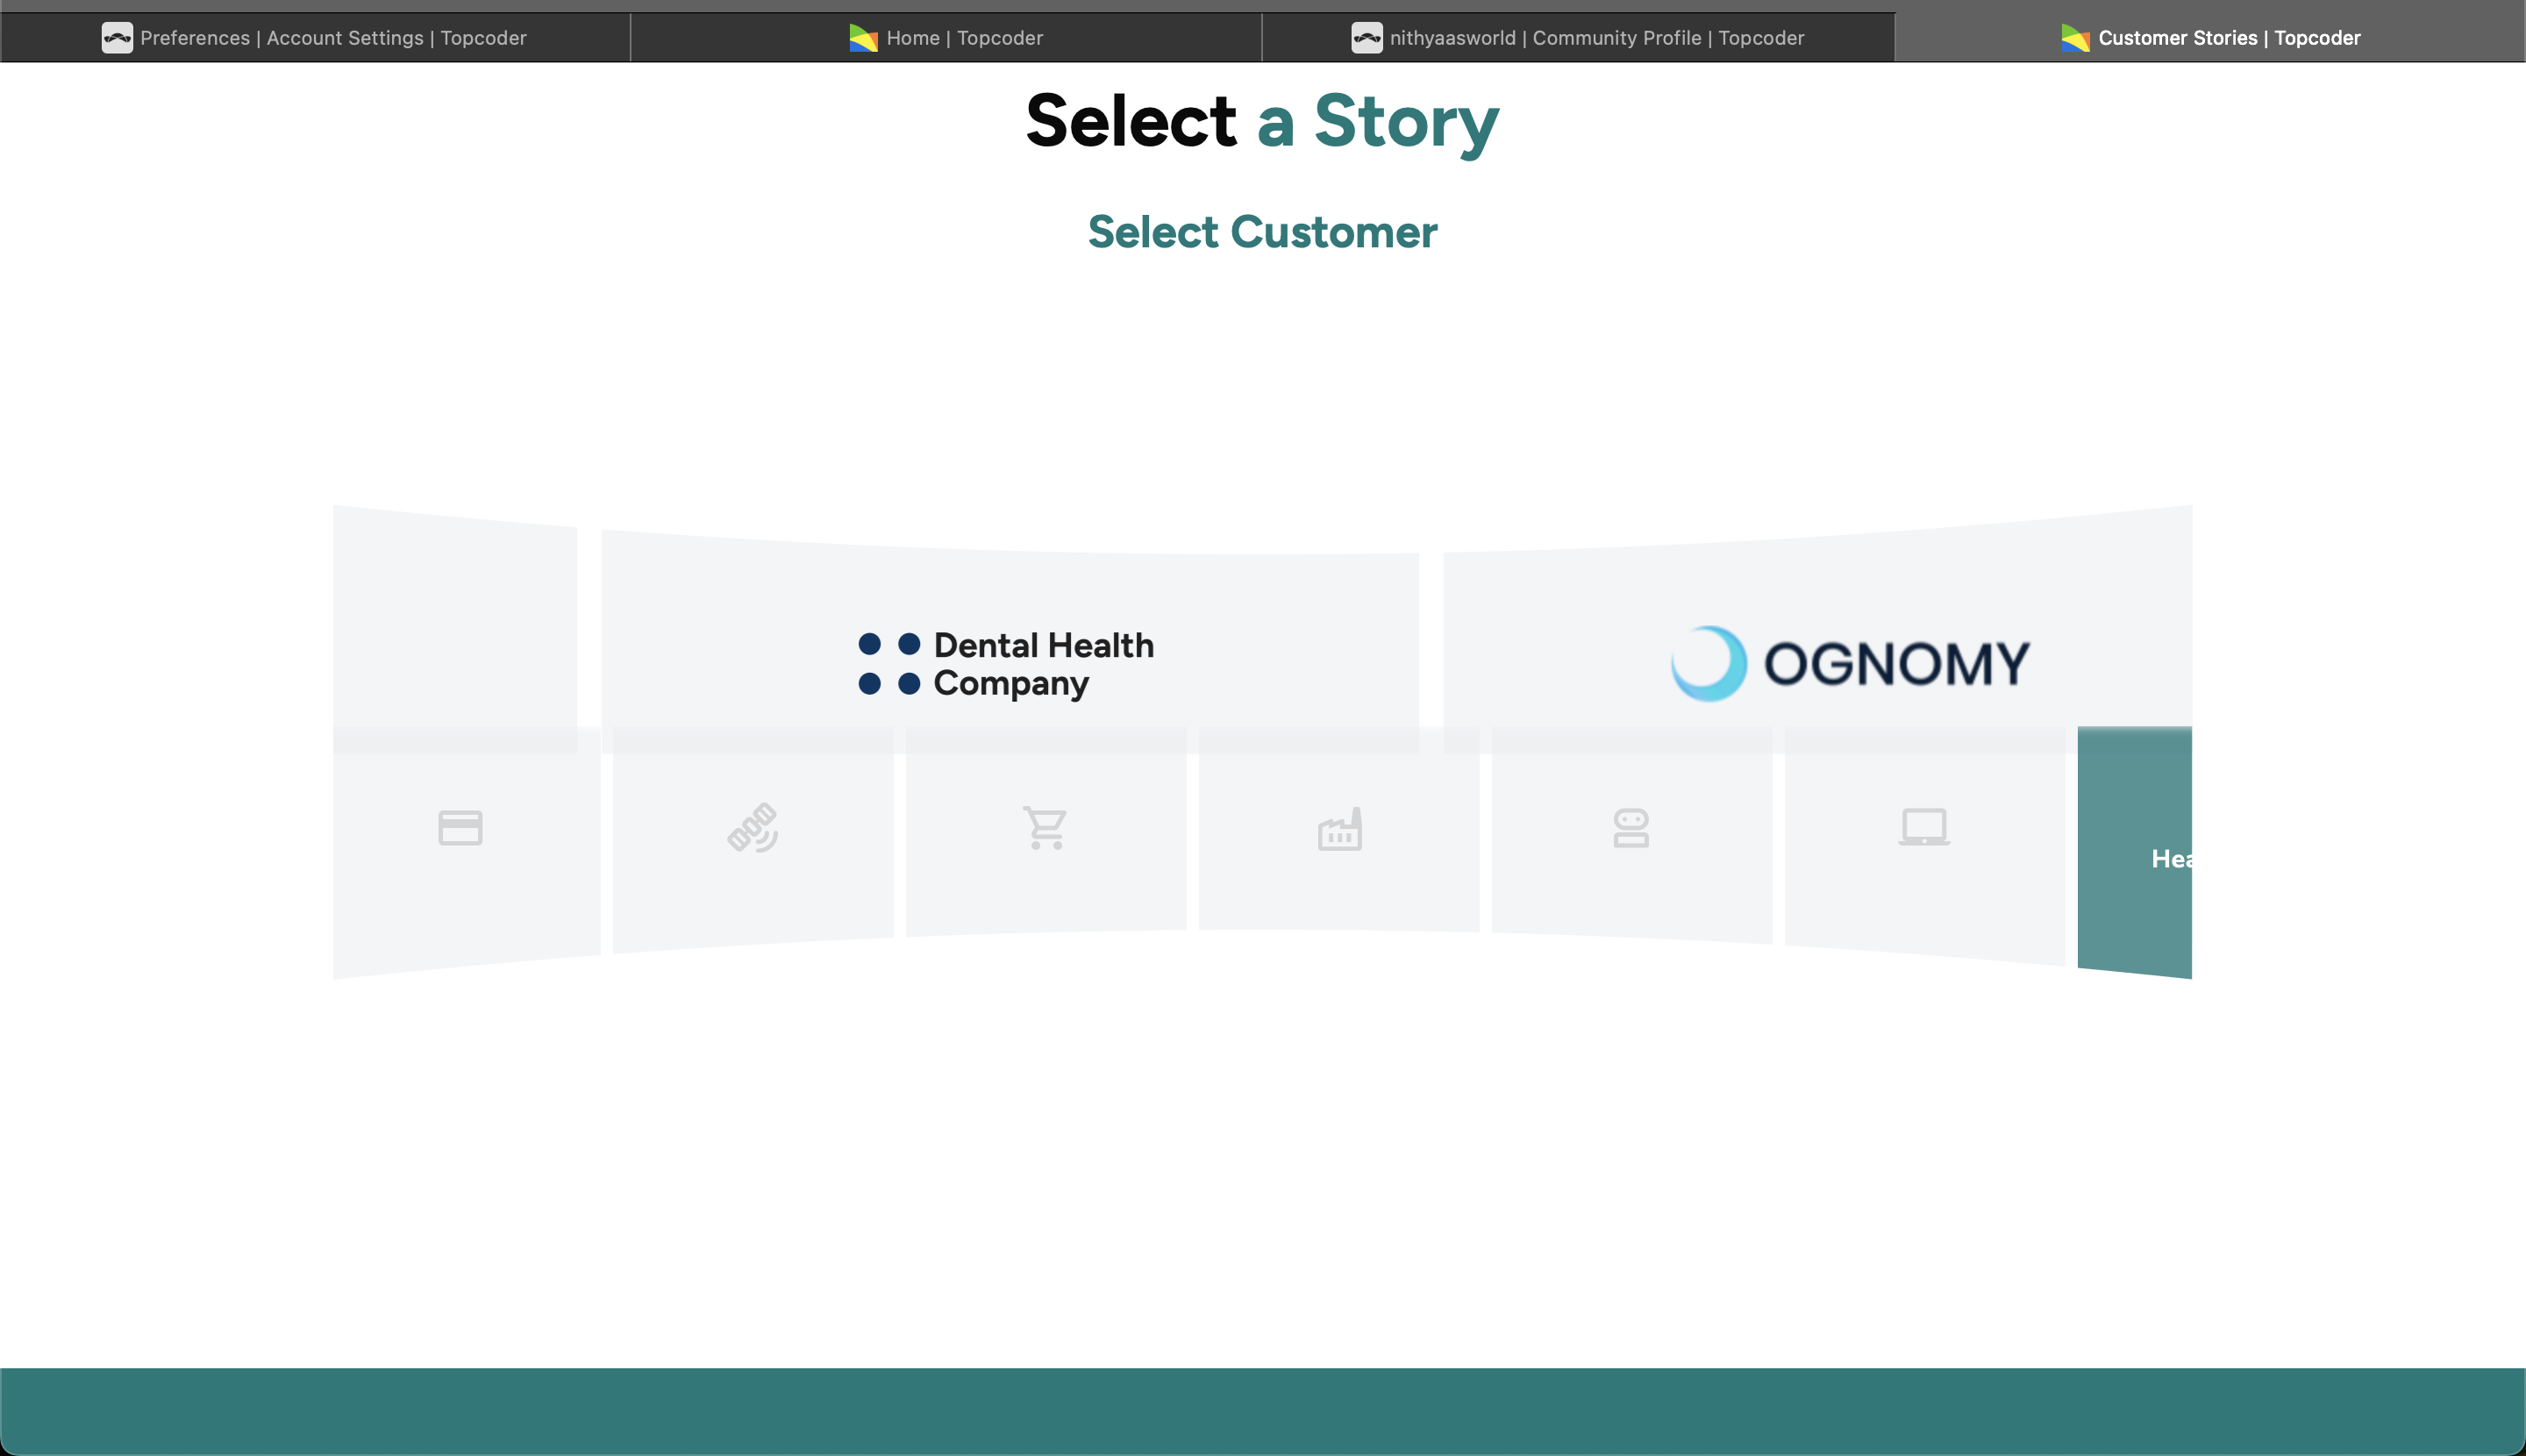Select the credit card industry icon
The width and height of the screenshot is (2526, 1456).
(460, 828)
